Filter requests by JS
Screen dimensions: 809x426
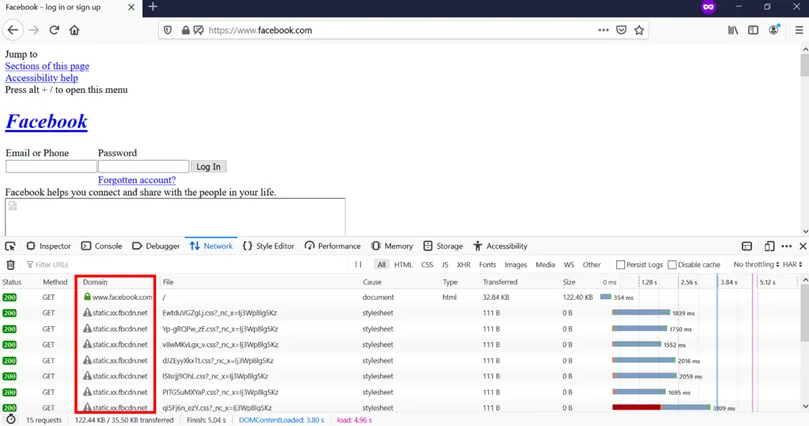coord(445,265)
